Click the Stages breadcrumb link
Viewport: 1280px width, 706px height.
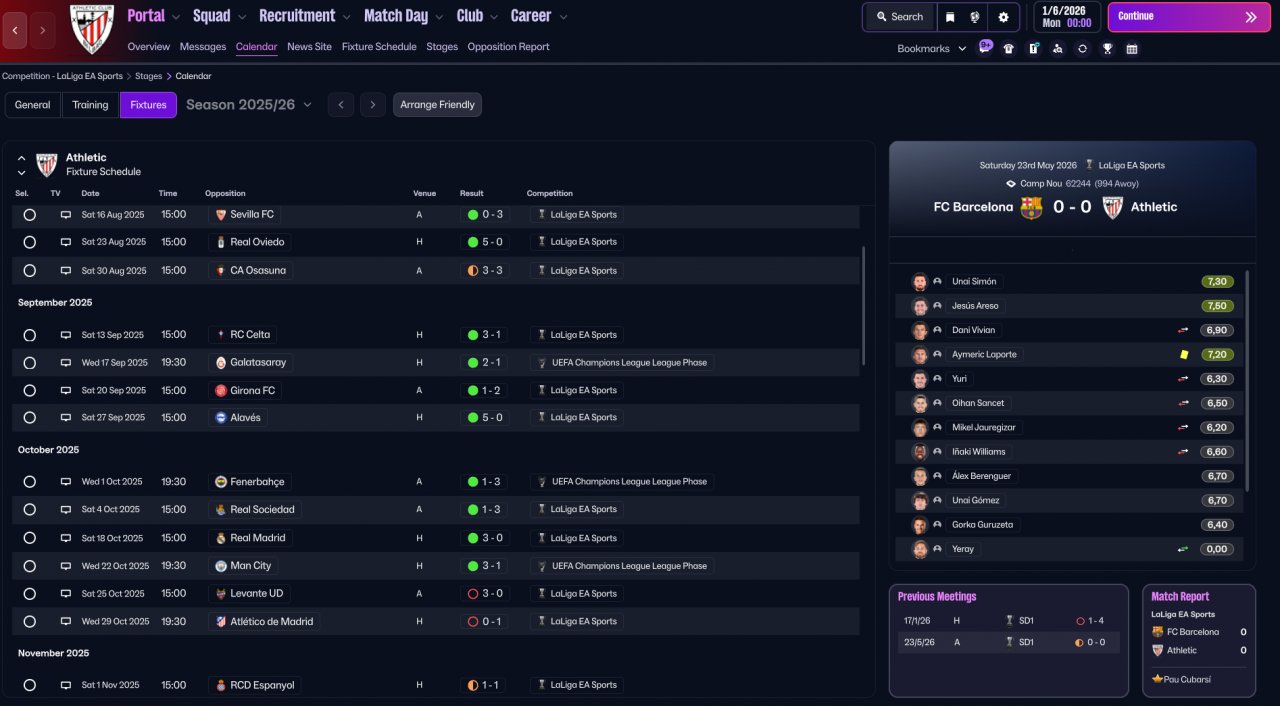coord(148,76)
